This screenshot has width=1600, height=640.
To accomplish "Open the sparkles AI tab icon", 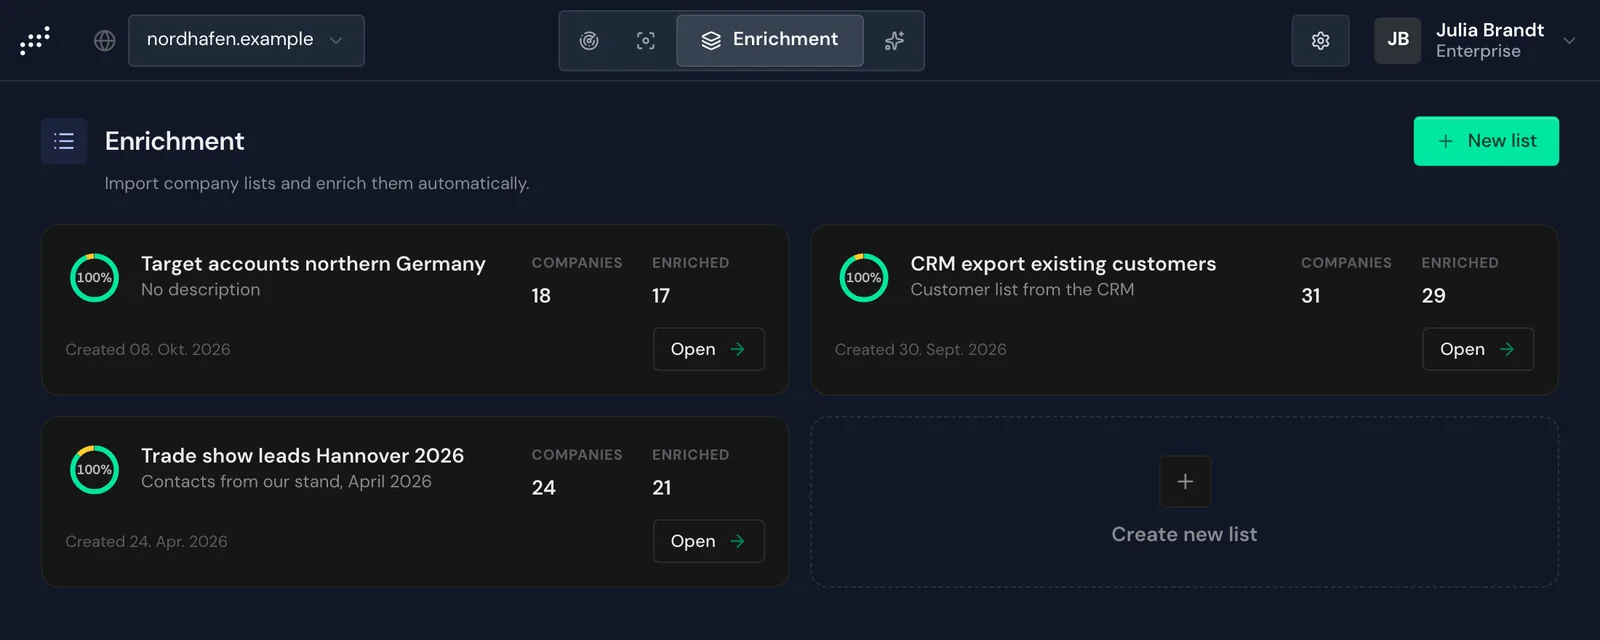I will point(894,40).
